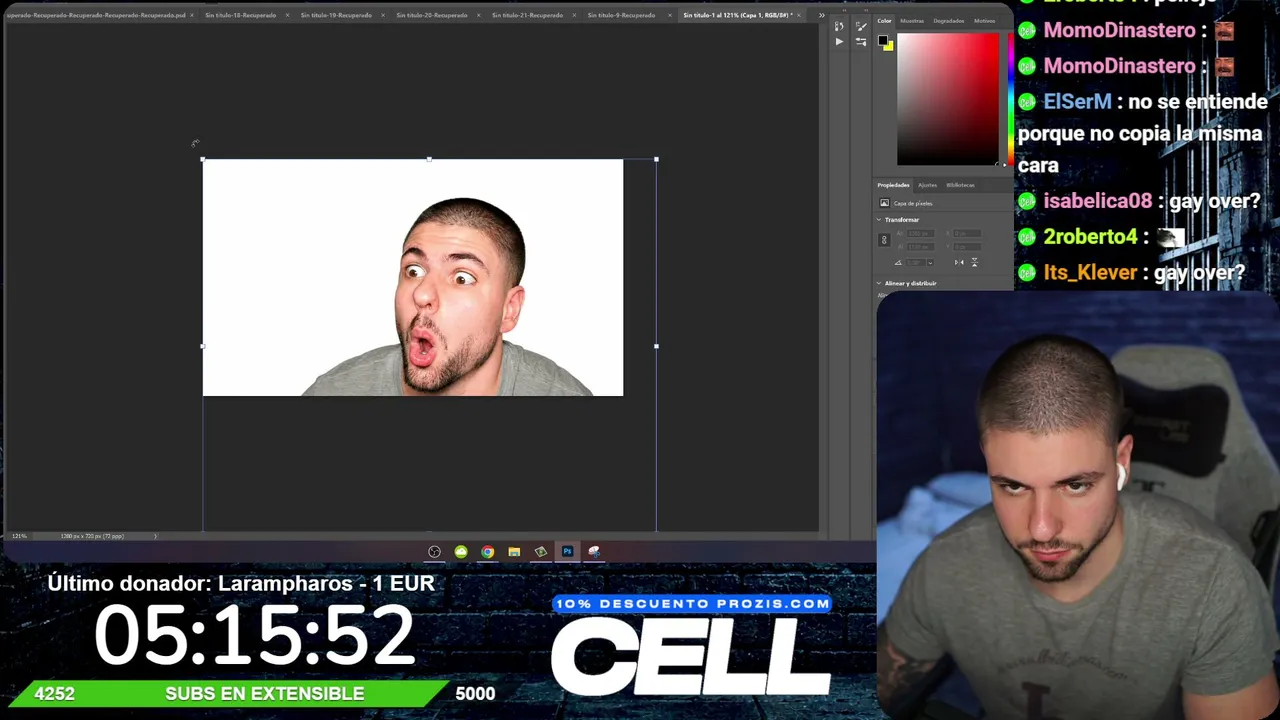Switch to Sin título-21-Recuperado document tab

coord(527,15)
